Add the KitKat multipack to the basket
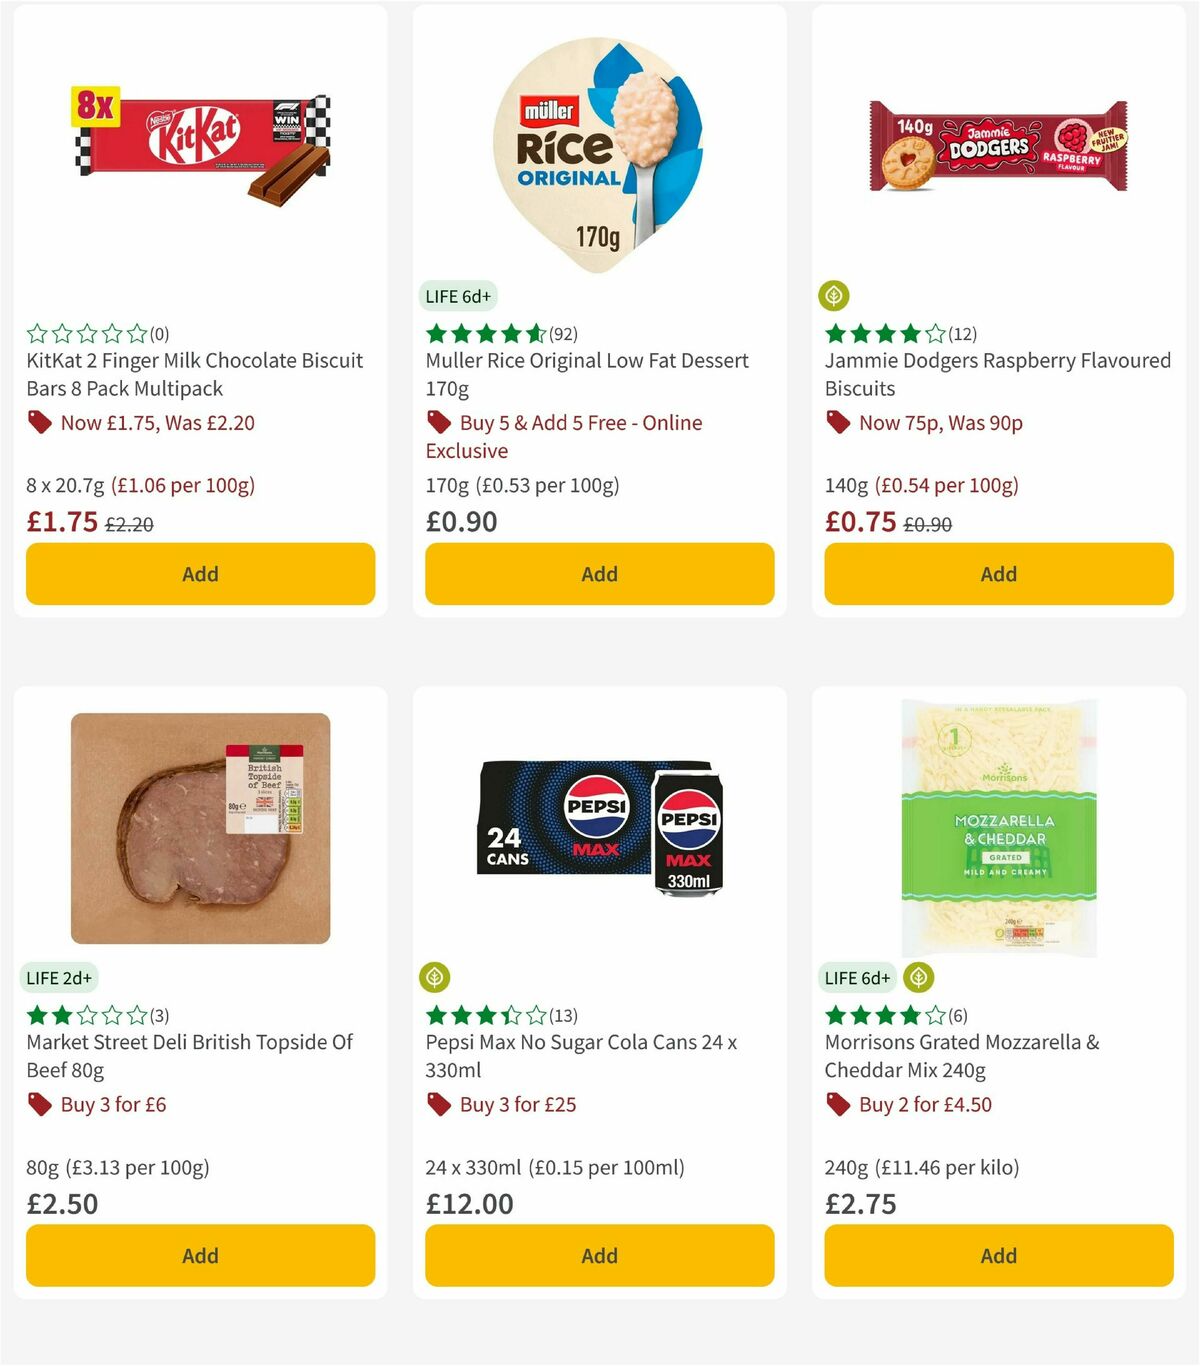The width and height of the screenshot is (1200, 1366). (200, 574)
